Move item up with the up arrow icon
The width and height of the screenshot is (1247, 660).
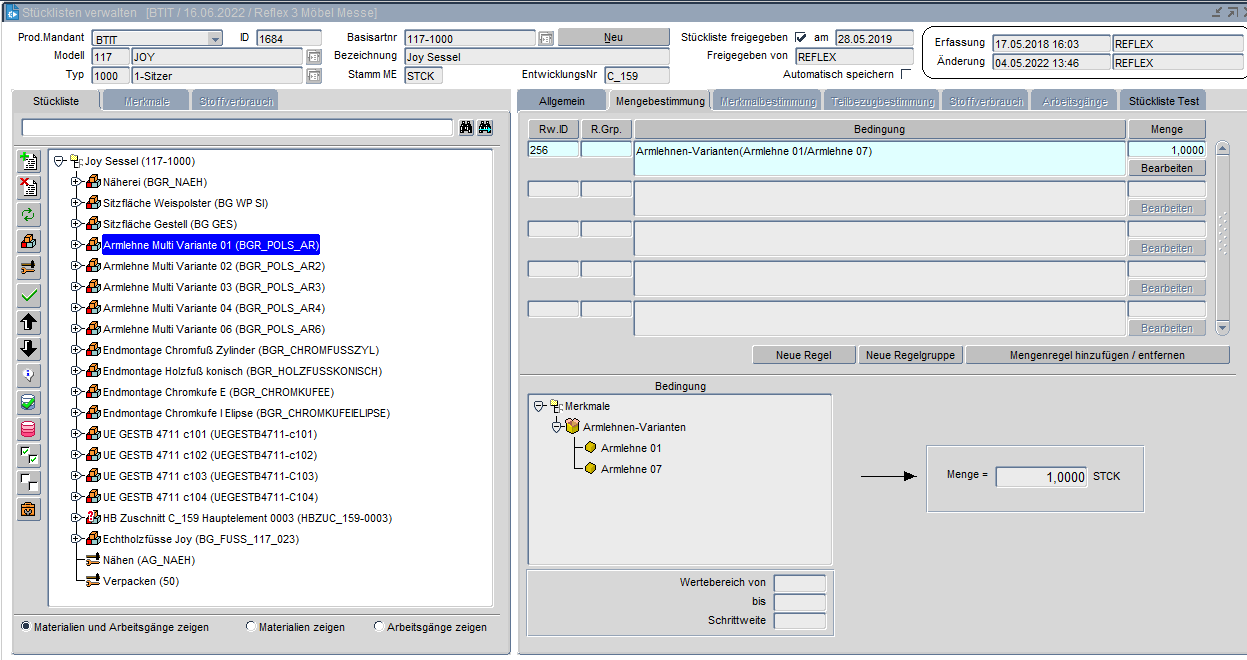tap(29, 322)
